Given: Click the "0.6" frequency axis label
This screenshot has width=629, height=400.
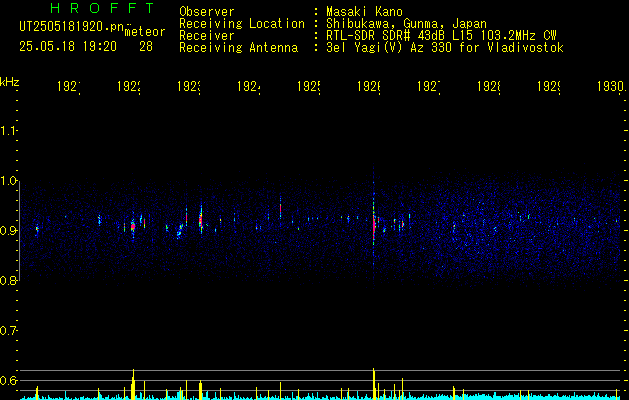Looking at the screenshot, I should (9, 380).
